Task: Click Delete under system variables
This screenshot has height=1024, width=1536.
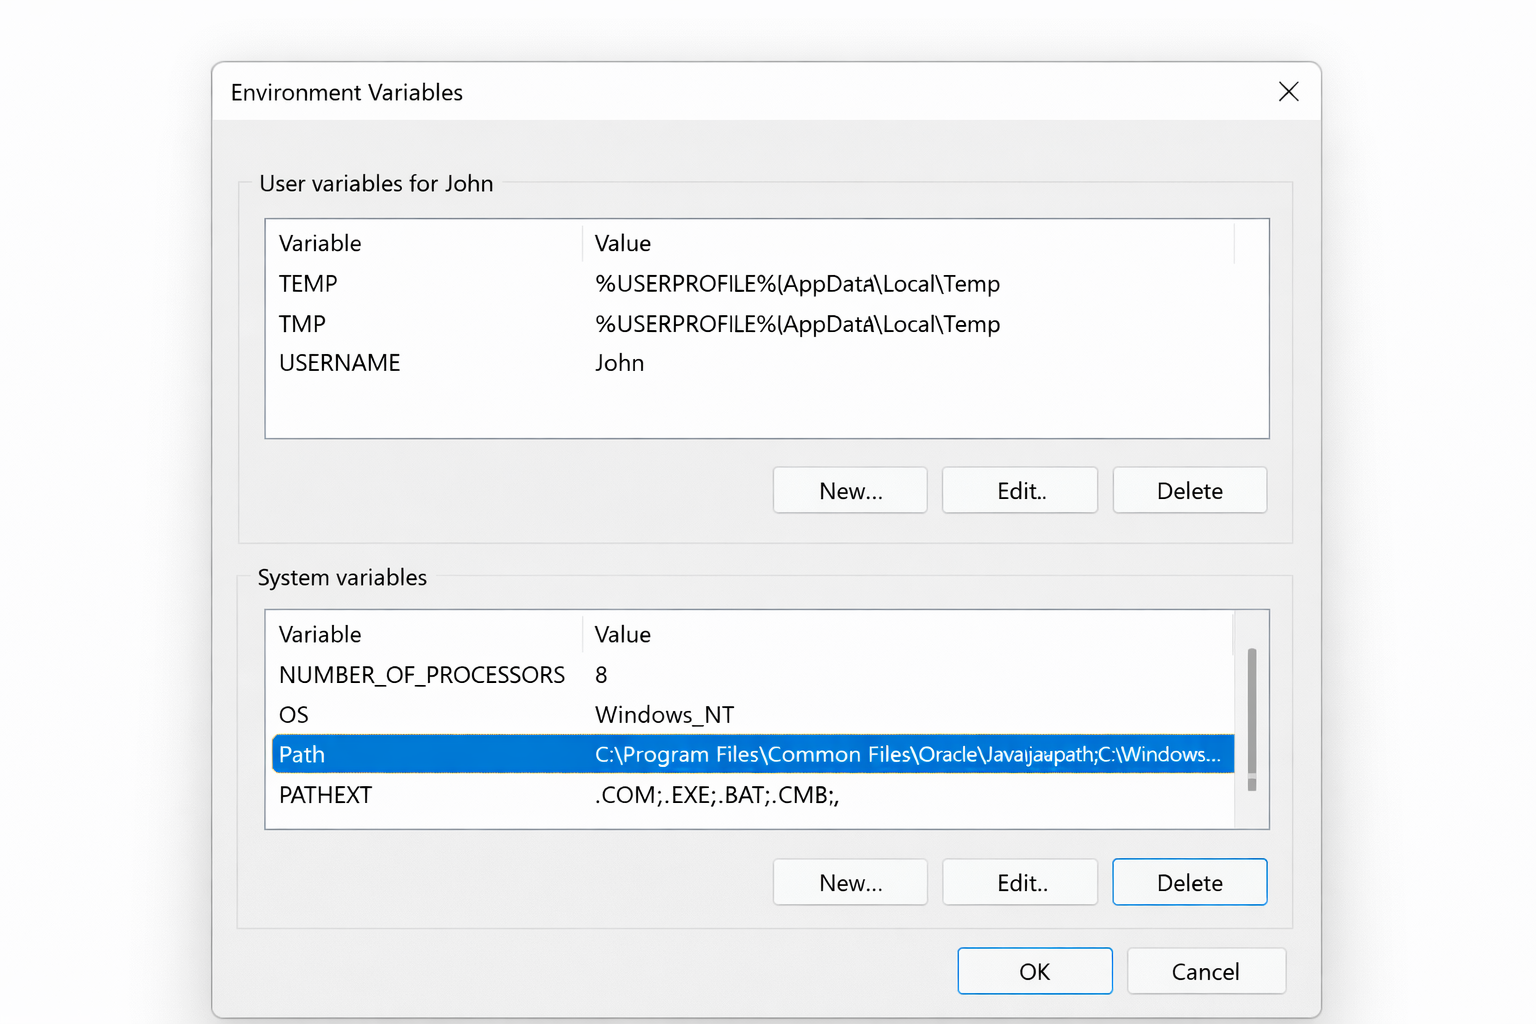Action: click(1189, 882)
